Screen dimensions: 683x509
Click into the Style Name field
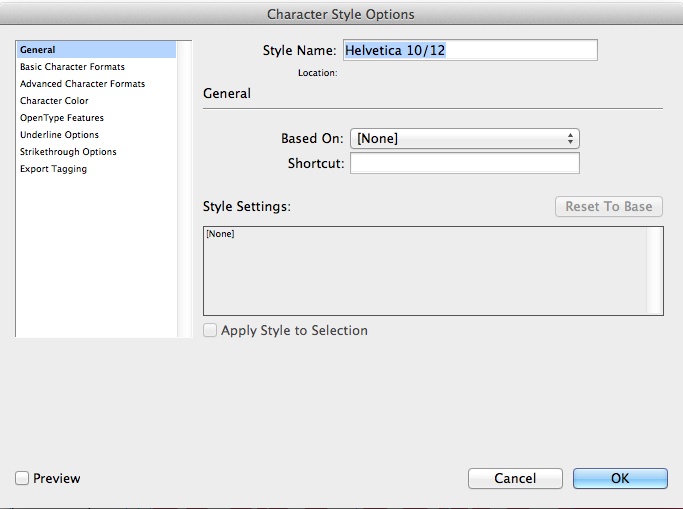click(470, 50)
